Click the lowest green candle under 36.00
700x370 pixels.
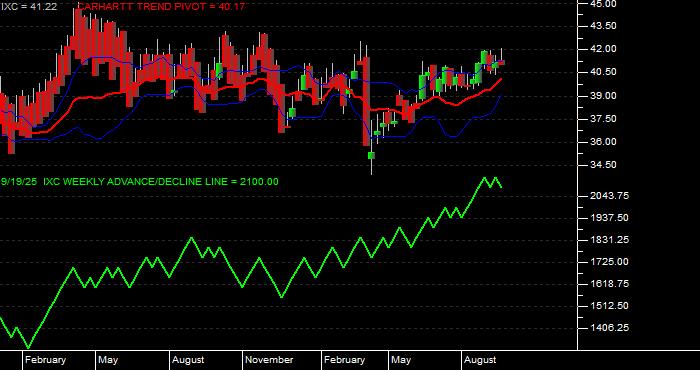pyautogui.click(x=371, y=155)
